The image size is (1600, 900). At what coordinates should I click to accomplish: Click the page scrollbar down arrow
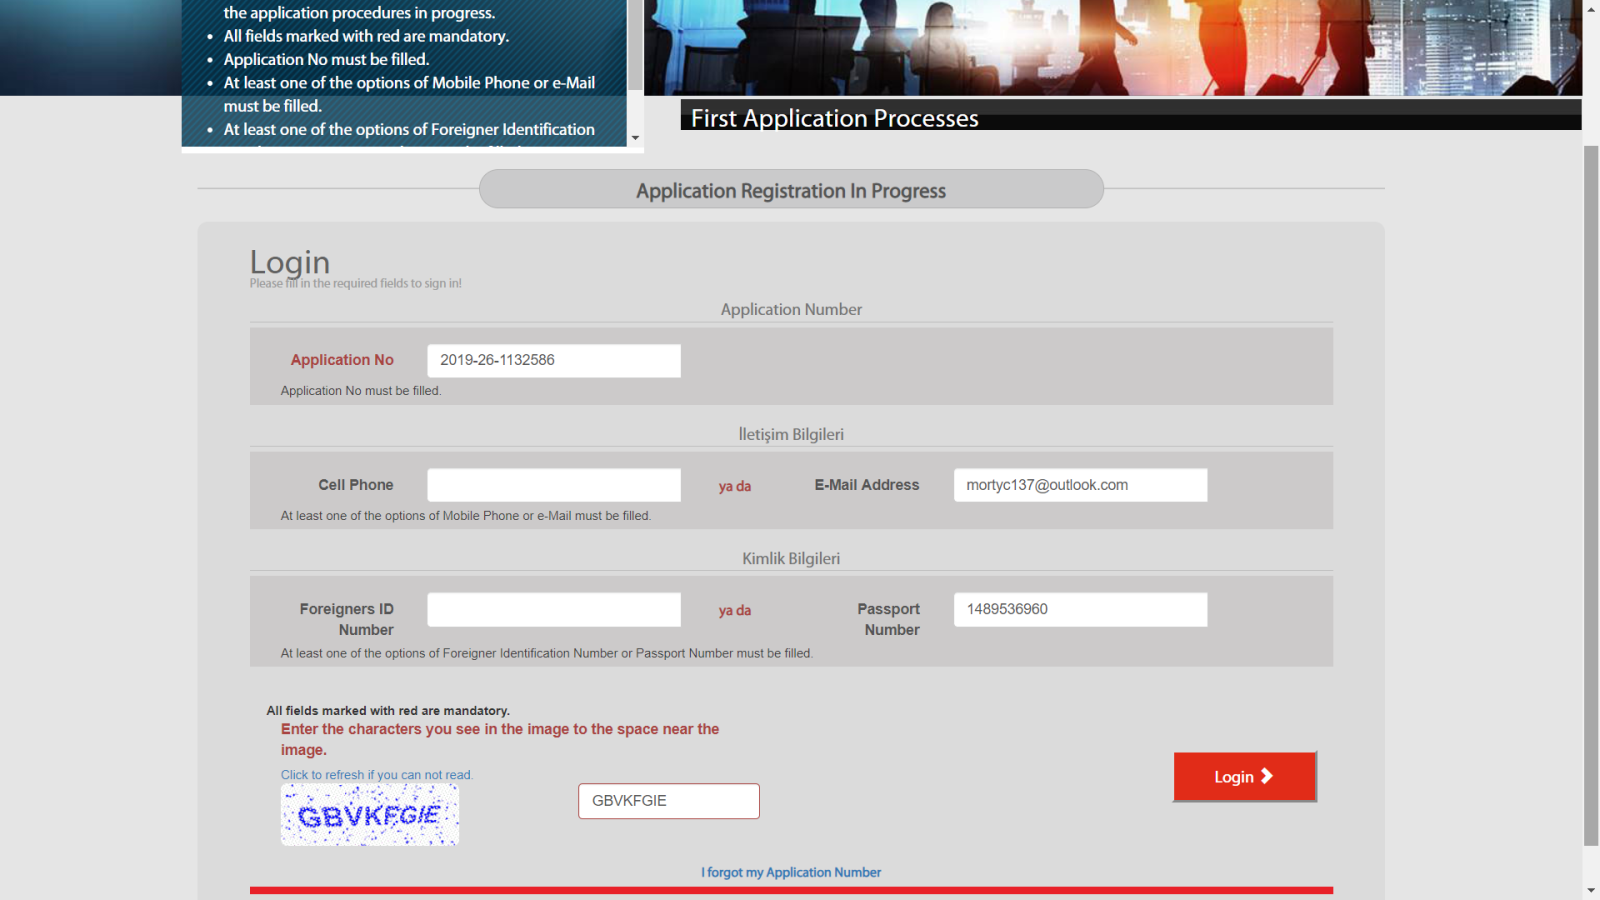click(1591, 890)
